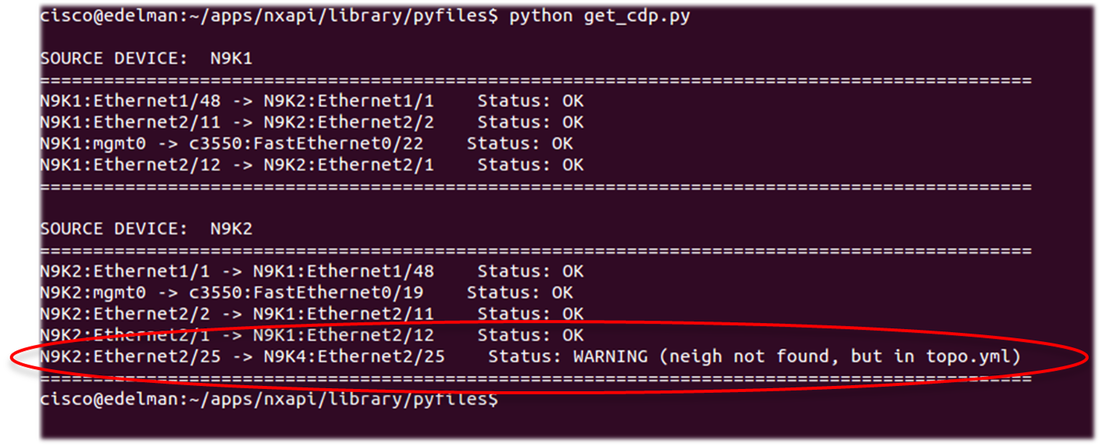
Task: Click the 'topo.yml' filename in the warning
Action: [x=982, y=357]
